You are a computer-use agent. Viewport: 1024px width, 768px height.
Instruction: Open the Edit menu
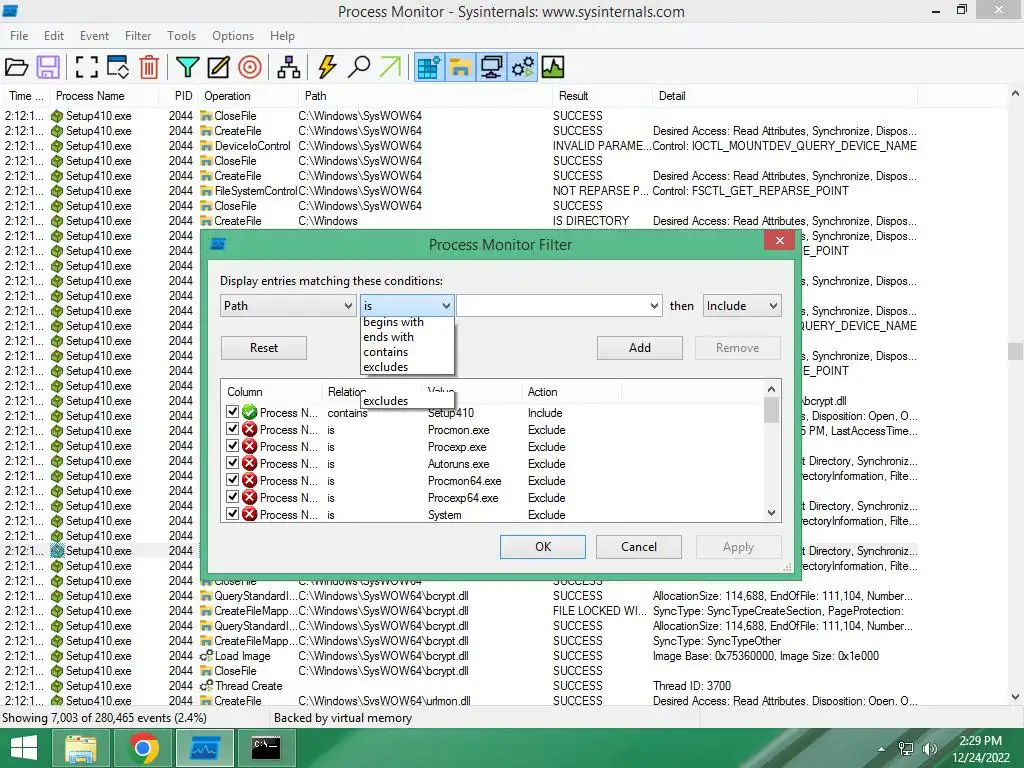coord(54,36)
